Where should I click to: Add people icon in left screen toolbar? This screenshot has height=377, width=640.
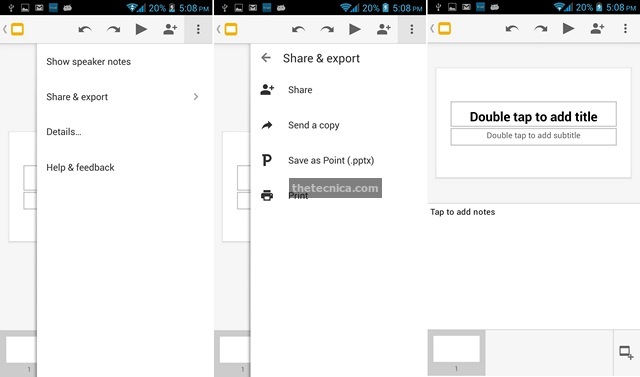point(170,29)
